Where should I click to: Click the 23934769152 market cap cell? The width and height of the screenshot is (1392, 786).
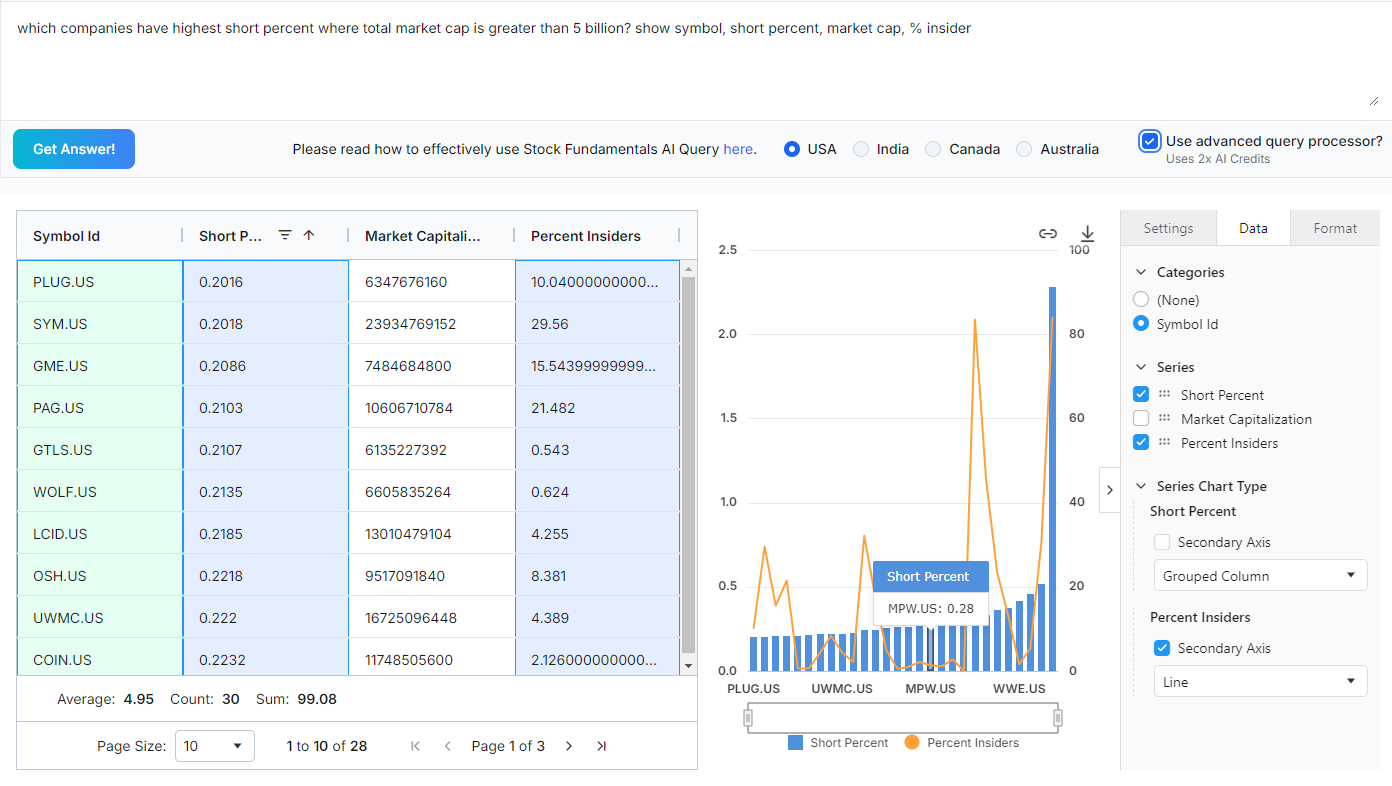[432, 324]
